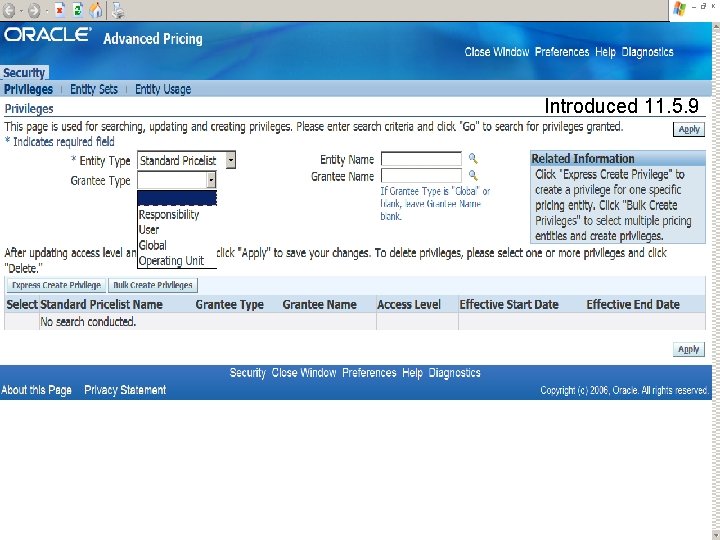Click Grantee Type column header
720x540 pixels.
tap(230, 304)
